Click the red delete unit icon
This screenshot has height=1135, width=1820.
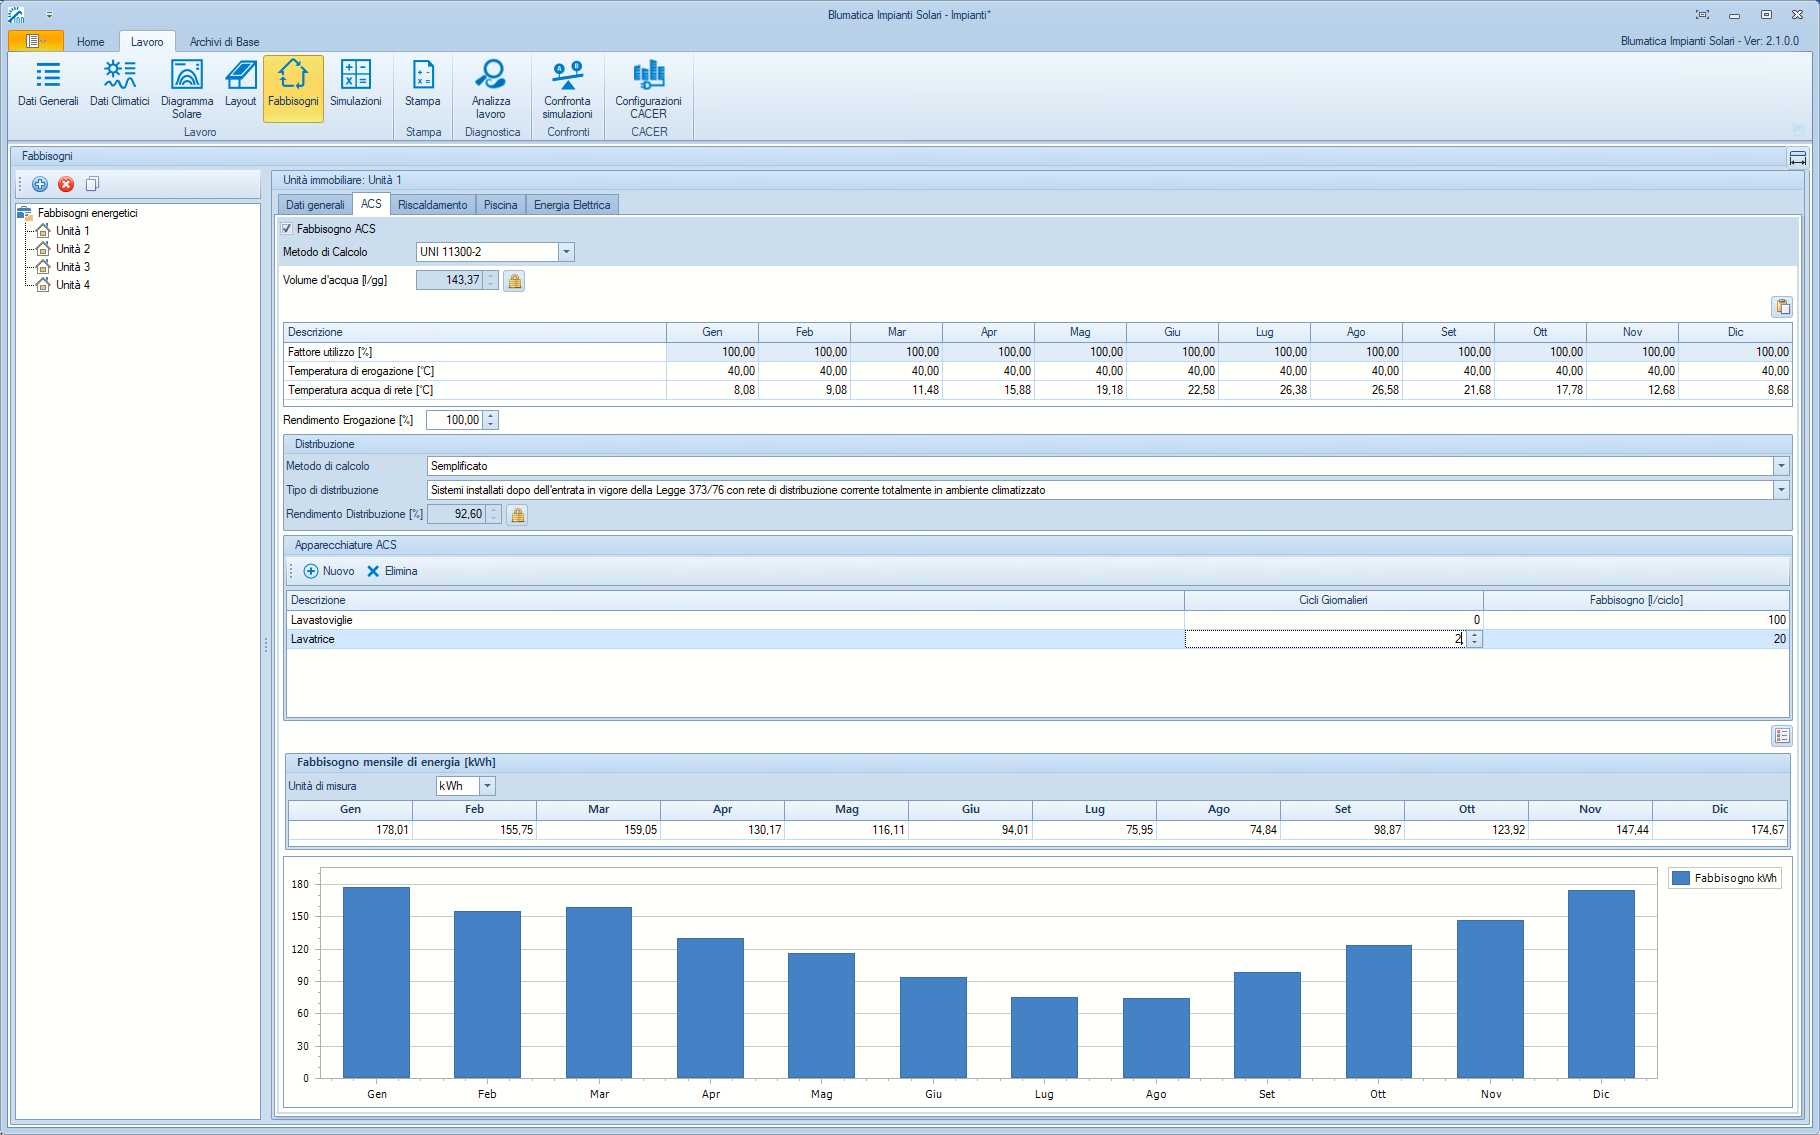click(x=66, y=184)
